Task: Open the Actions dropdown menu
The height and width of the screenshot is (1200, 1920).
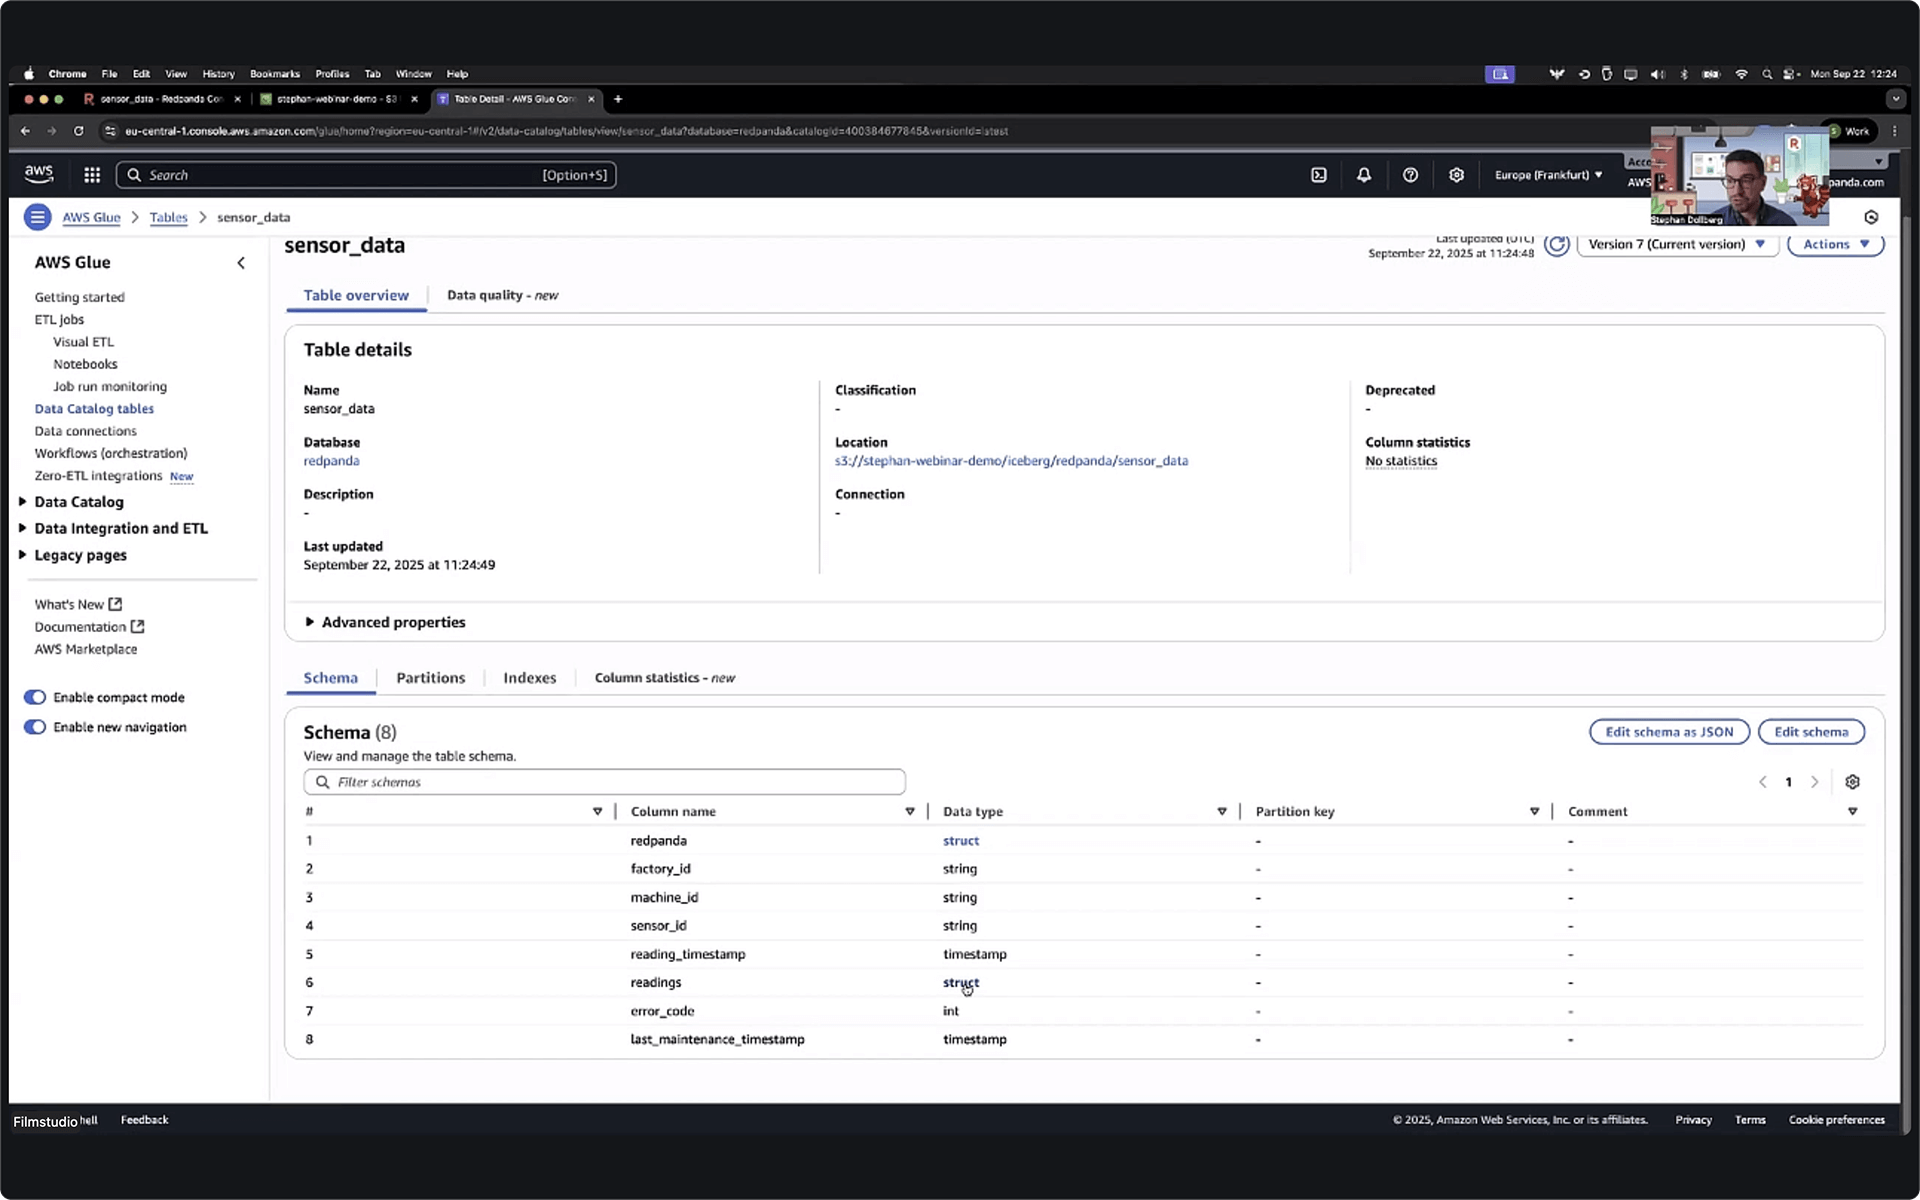Action: 1835,245
